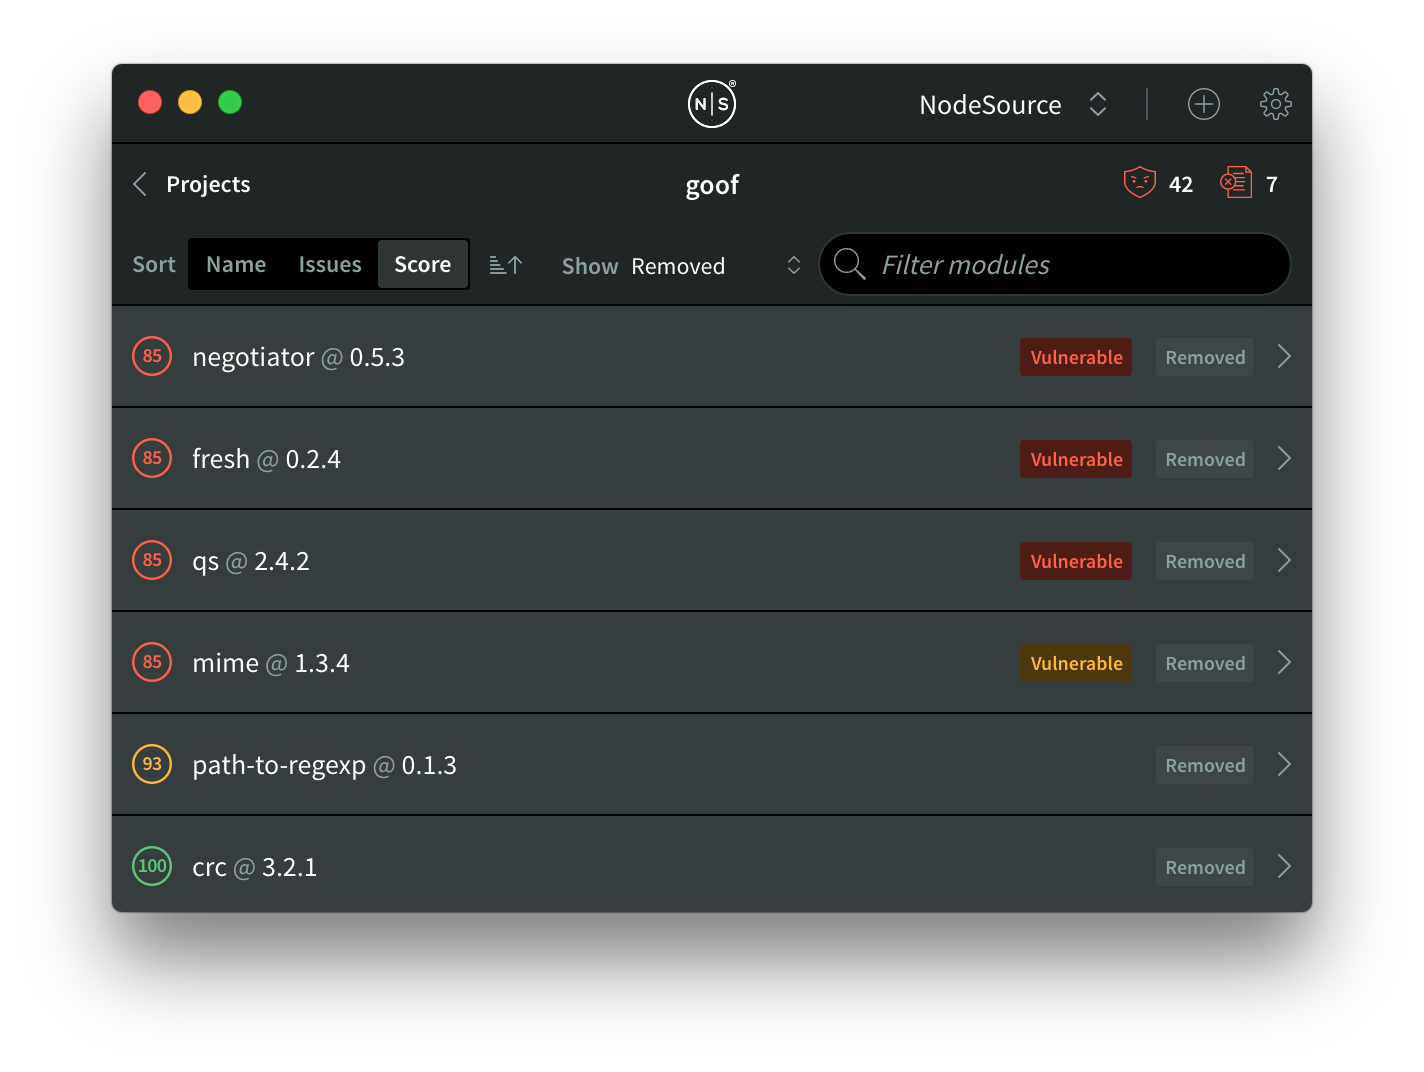
Task: Focus the Filter modules search field
Action: 1055,264
